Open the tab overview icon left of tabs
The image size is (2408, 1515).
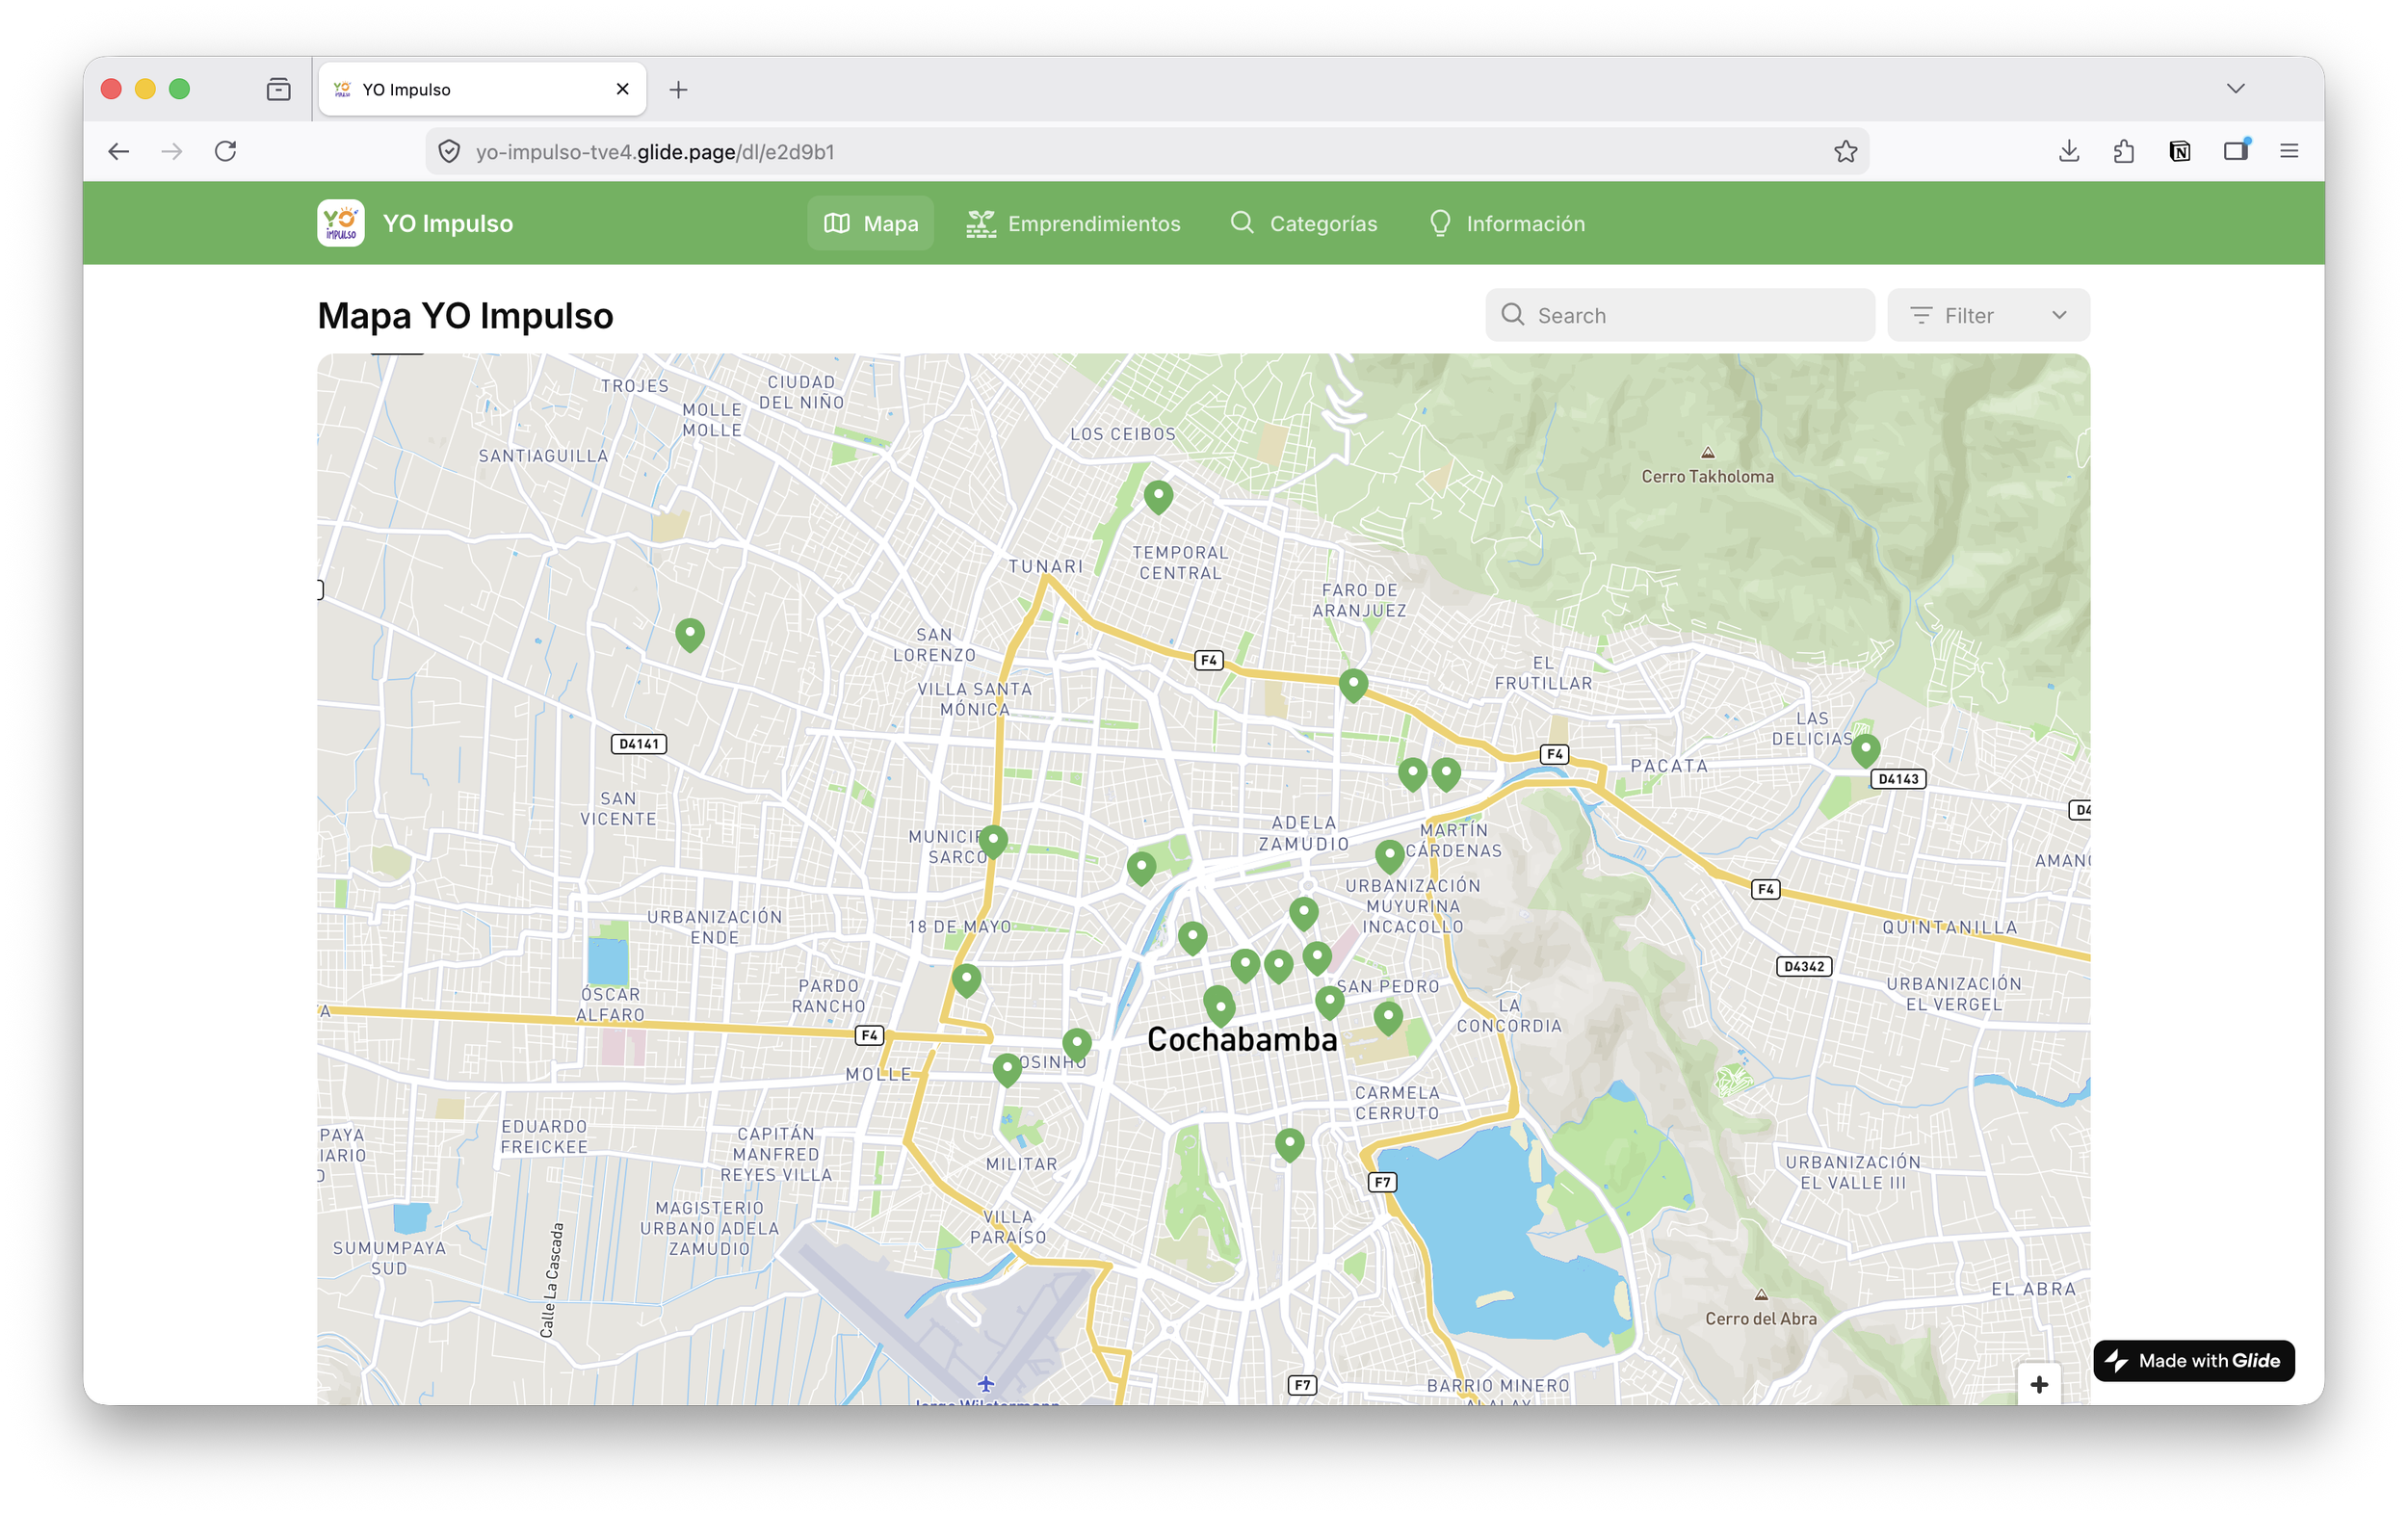pyautogui.click(x=279, y=90)
